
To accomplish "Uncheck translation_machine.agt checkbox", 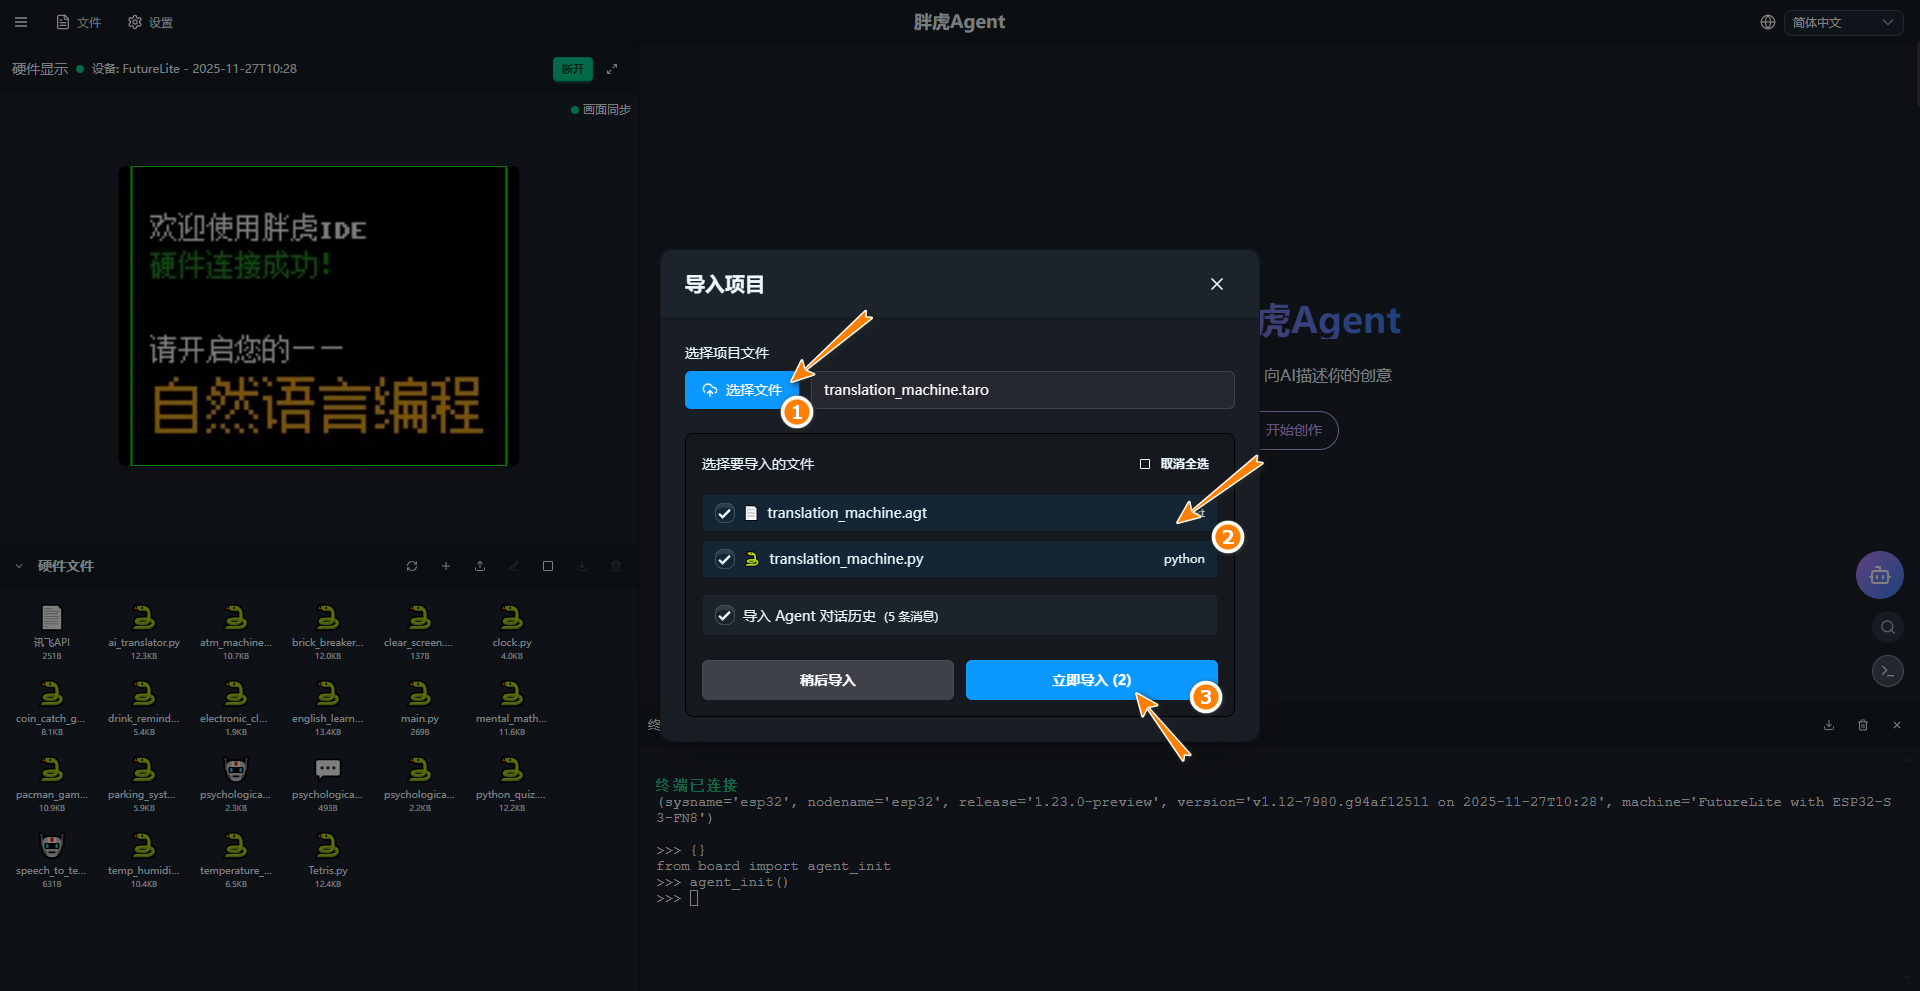I will coord(725,513).
